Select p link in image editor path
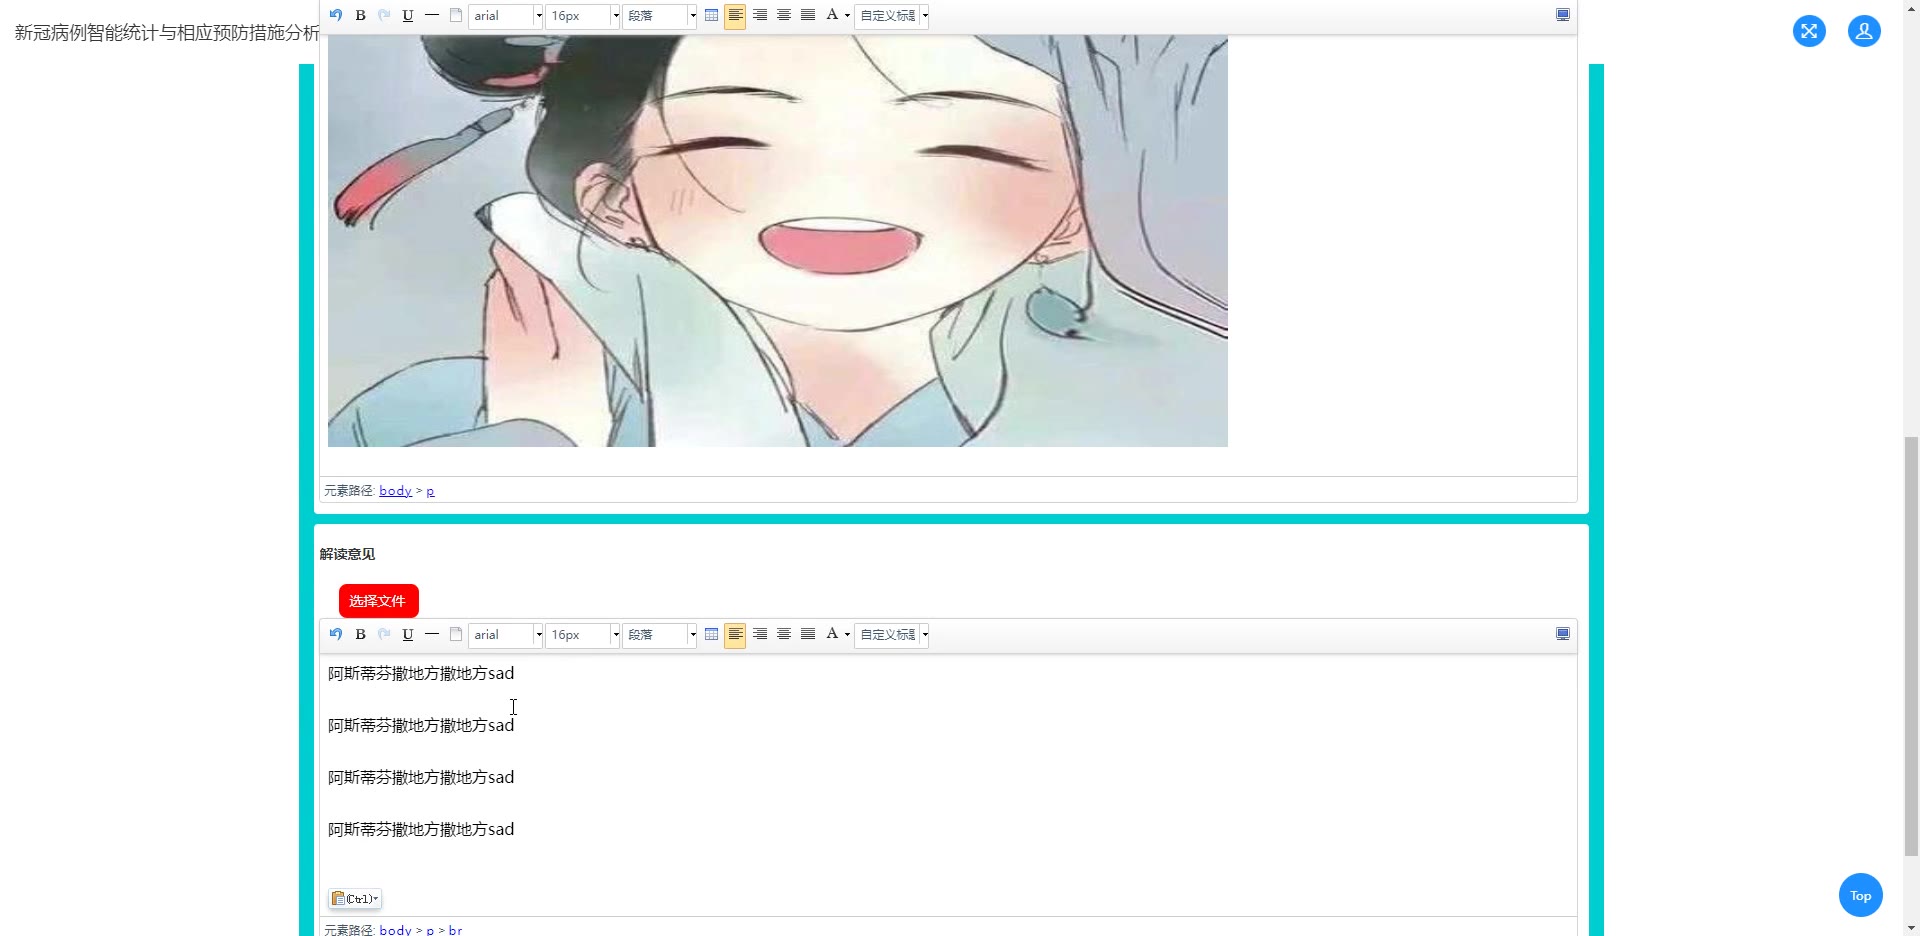The image size is (1920, 936). (430, 491)
